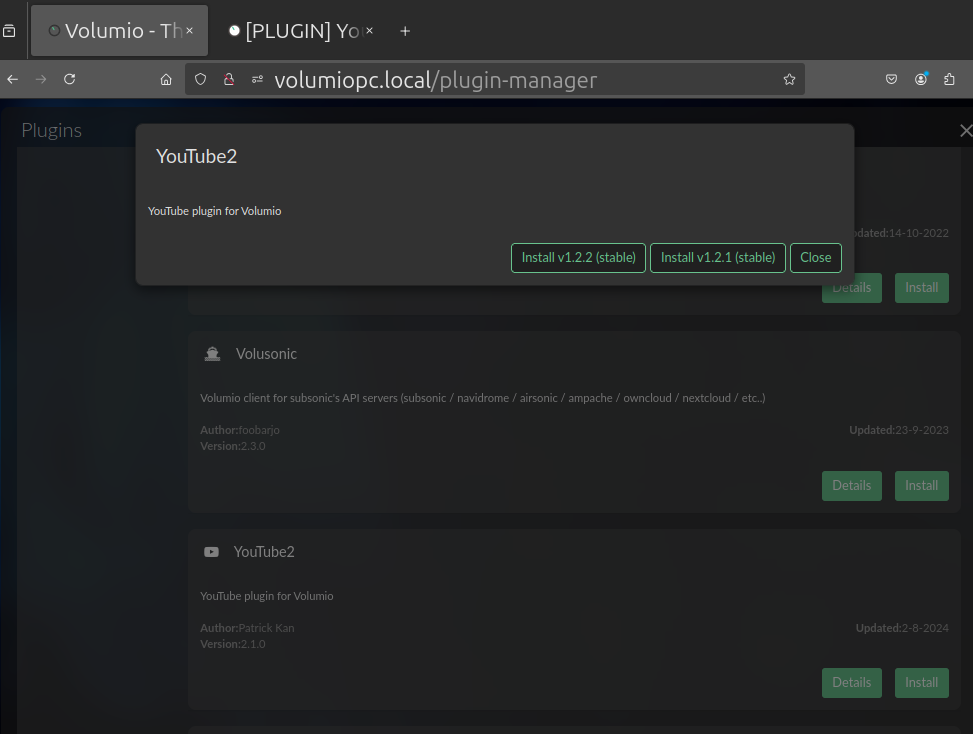Viewport: 973px width, 734px height.
Task: Install v1.2.2 (stable) of YouTube2
Action: (x=578, y=258)
